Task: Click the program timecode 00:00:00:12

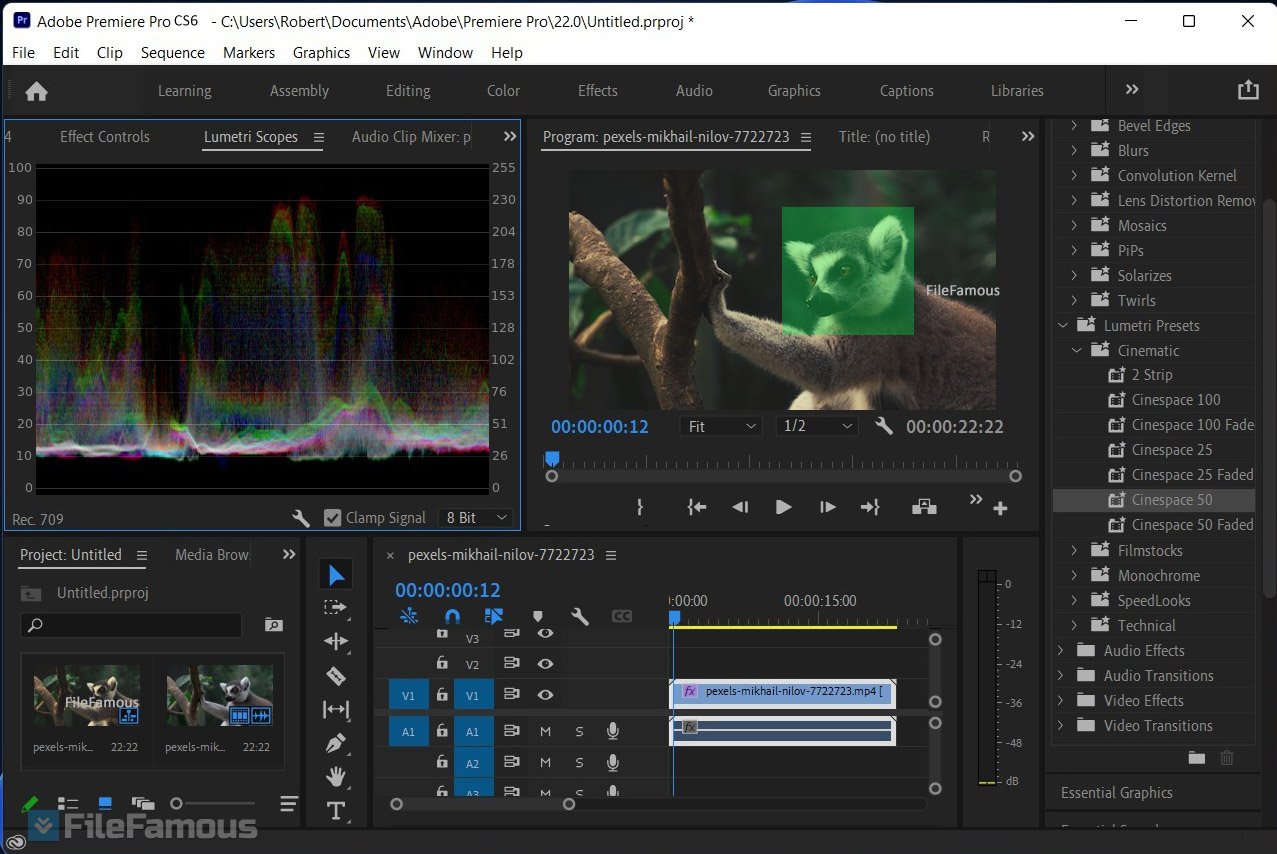Action: pos(600,427)
